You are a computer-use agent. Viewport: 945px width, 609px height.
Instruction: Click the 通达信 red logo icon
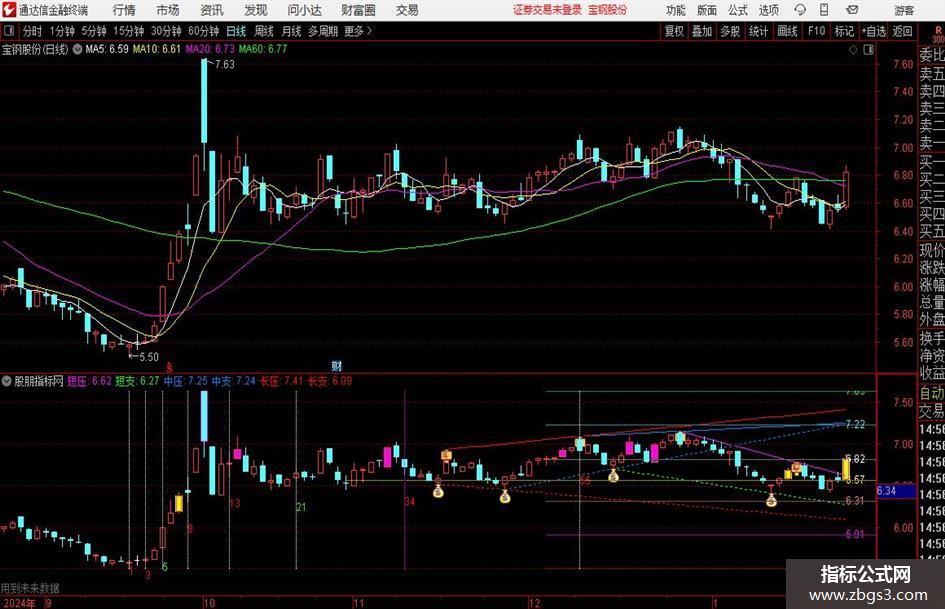[x=9, y=10]
